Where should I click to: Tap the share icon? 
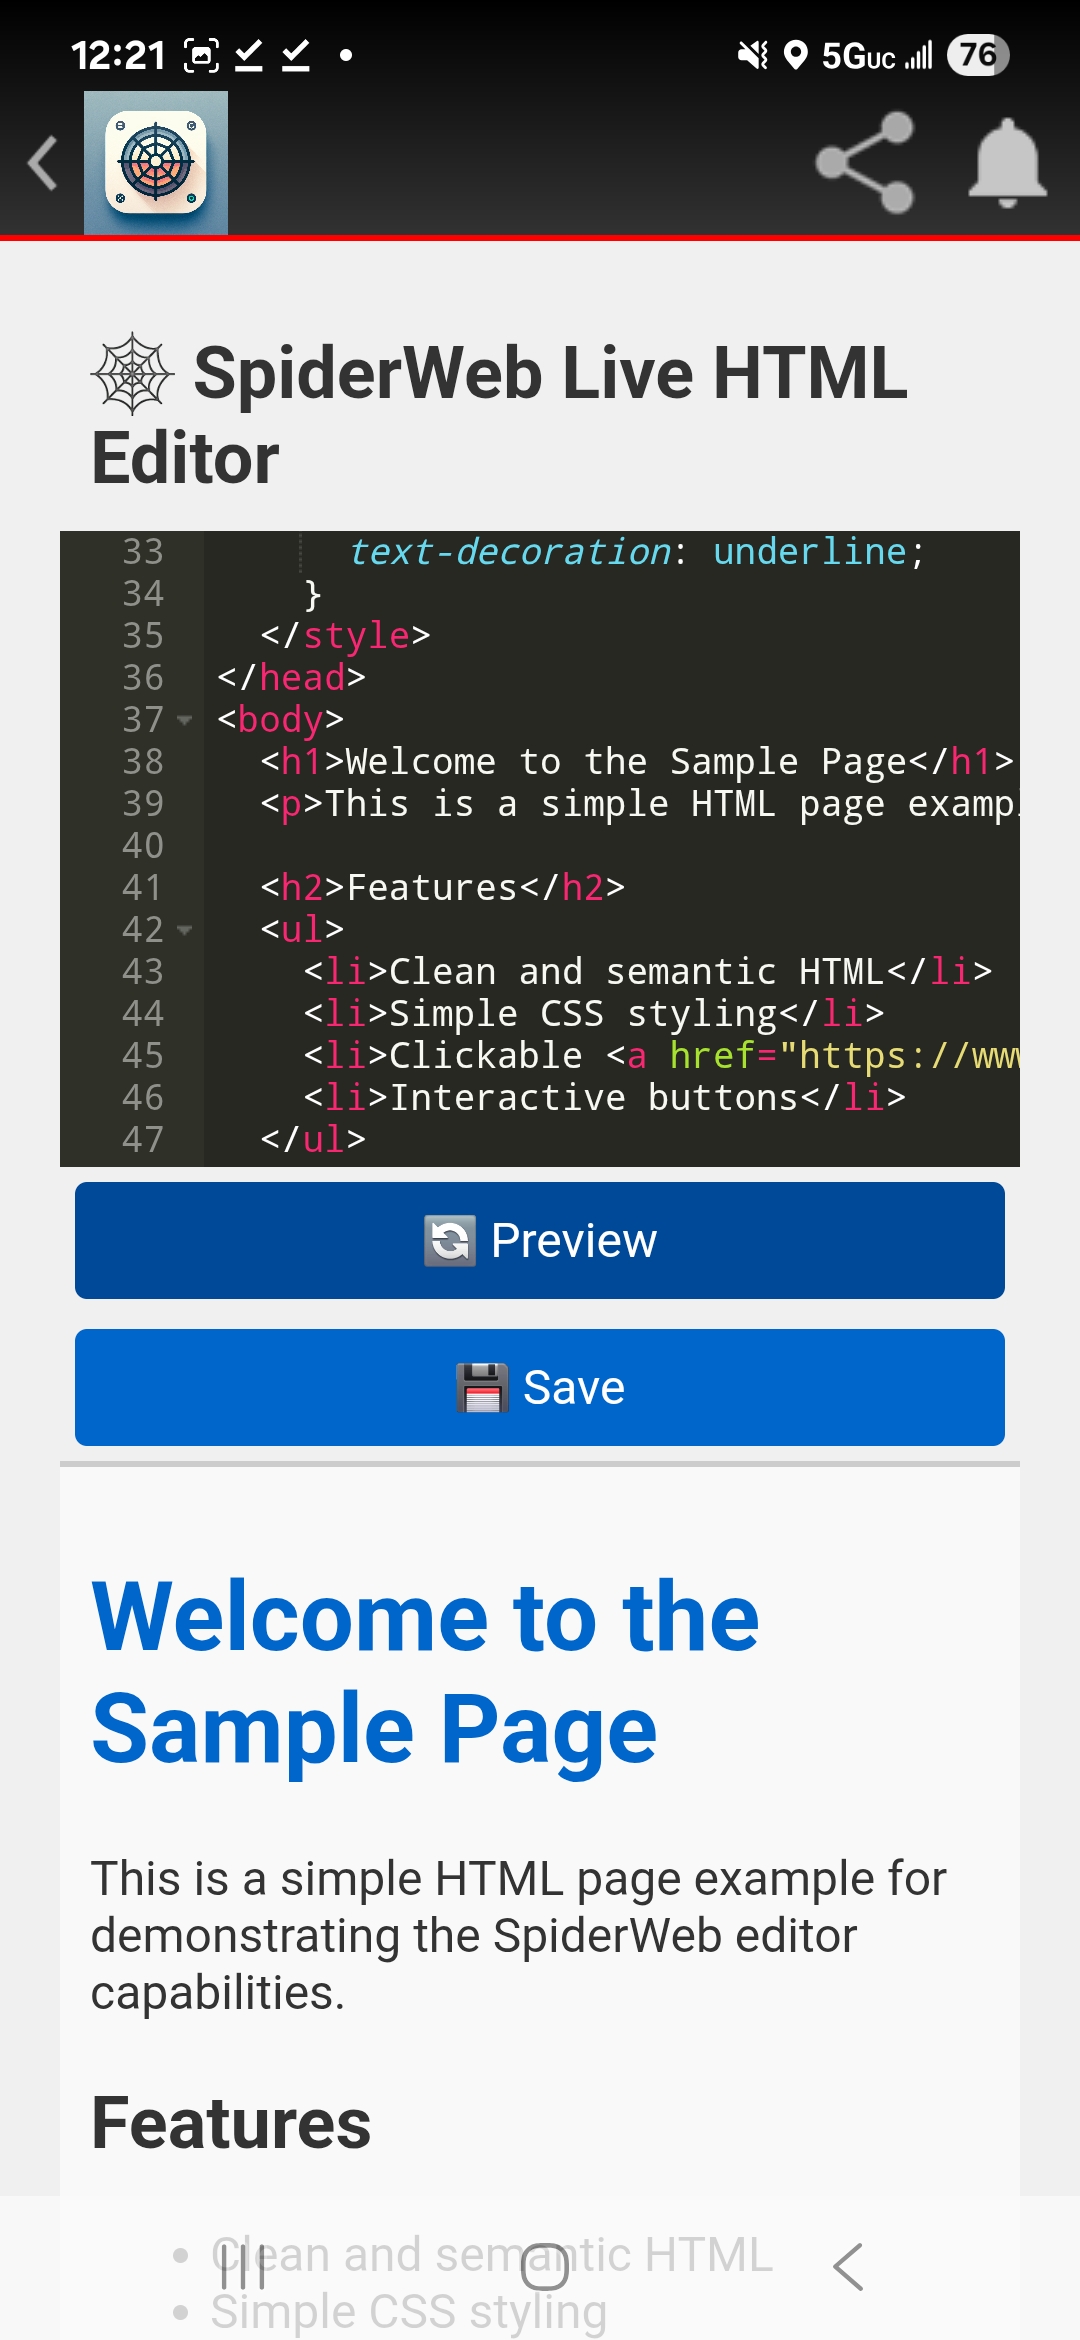[865, 163]
